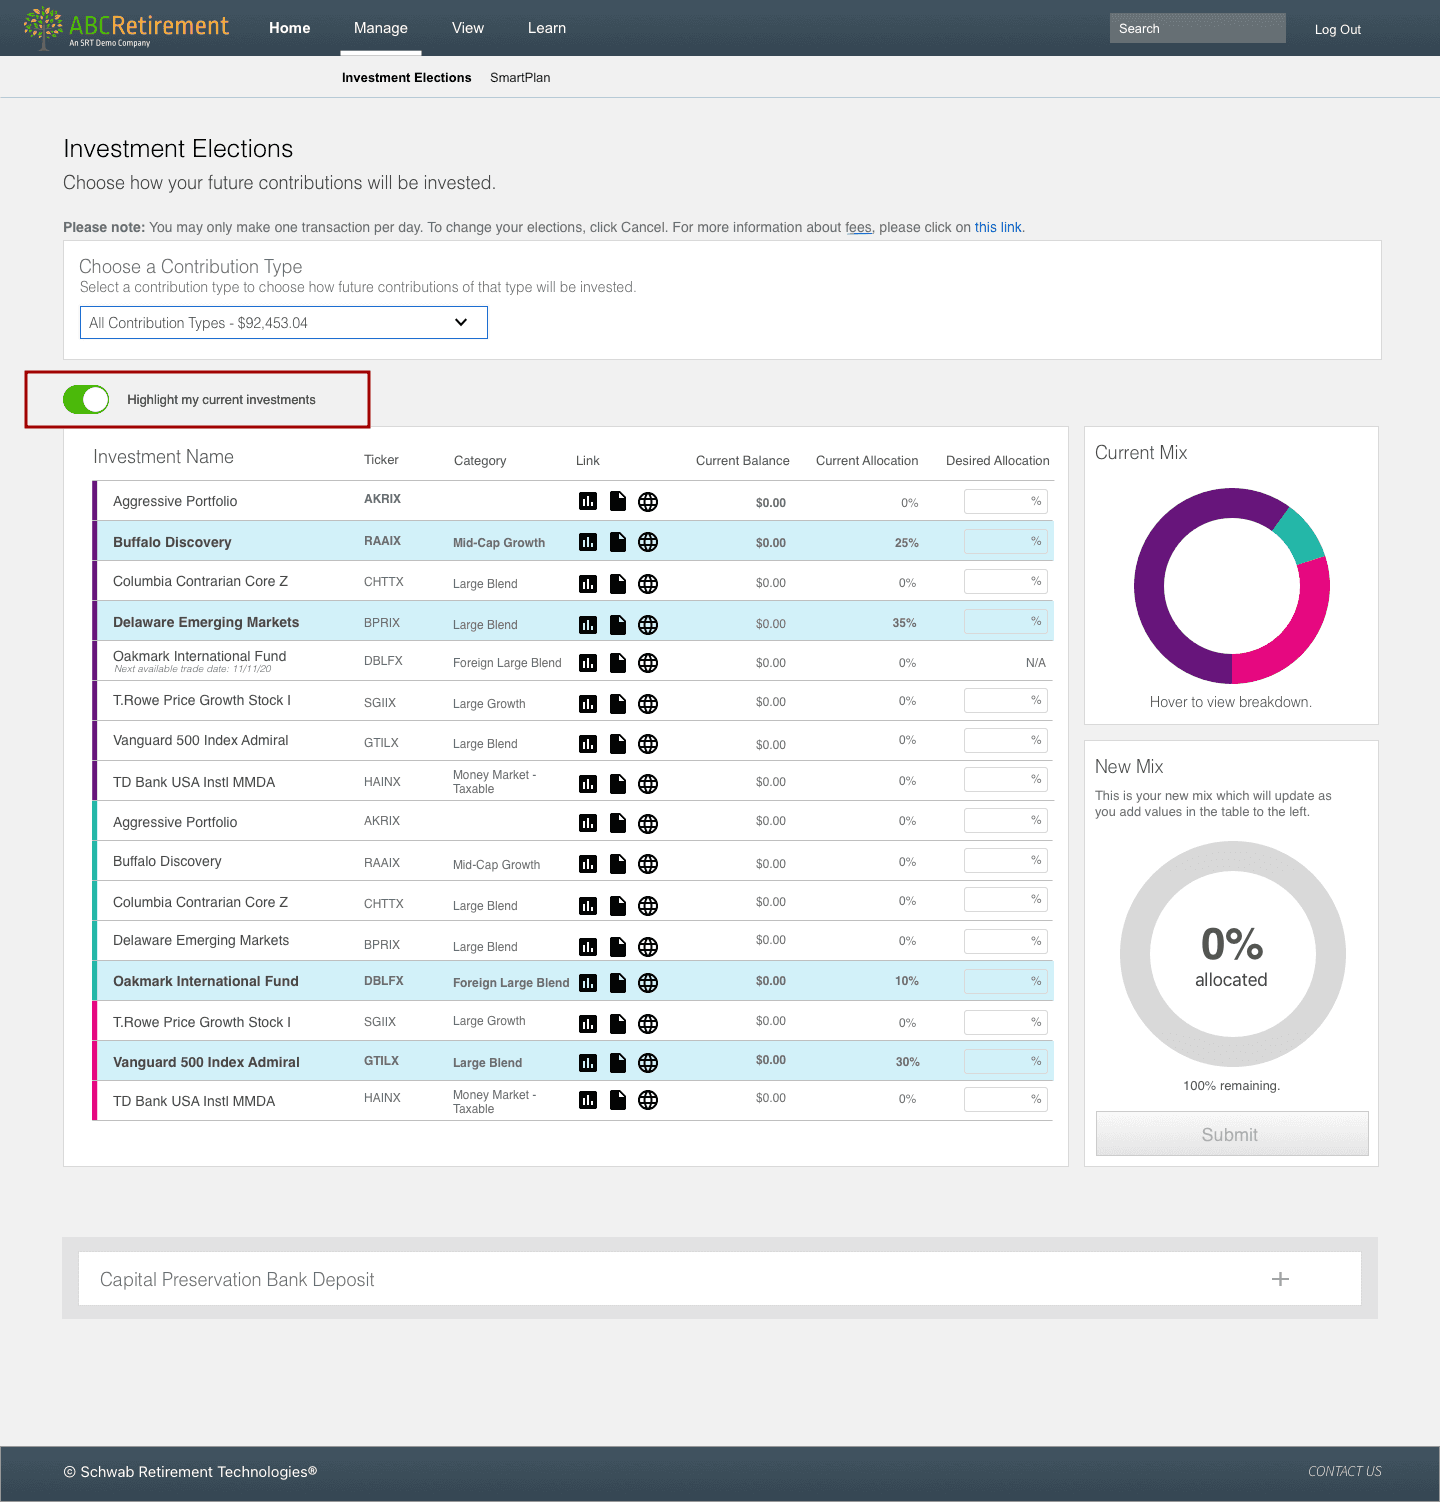
Task: Click the teal segment of Current Mix donut
Action: [x=1300, y=535]
